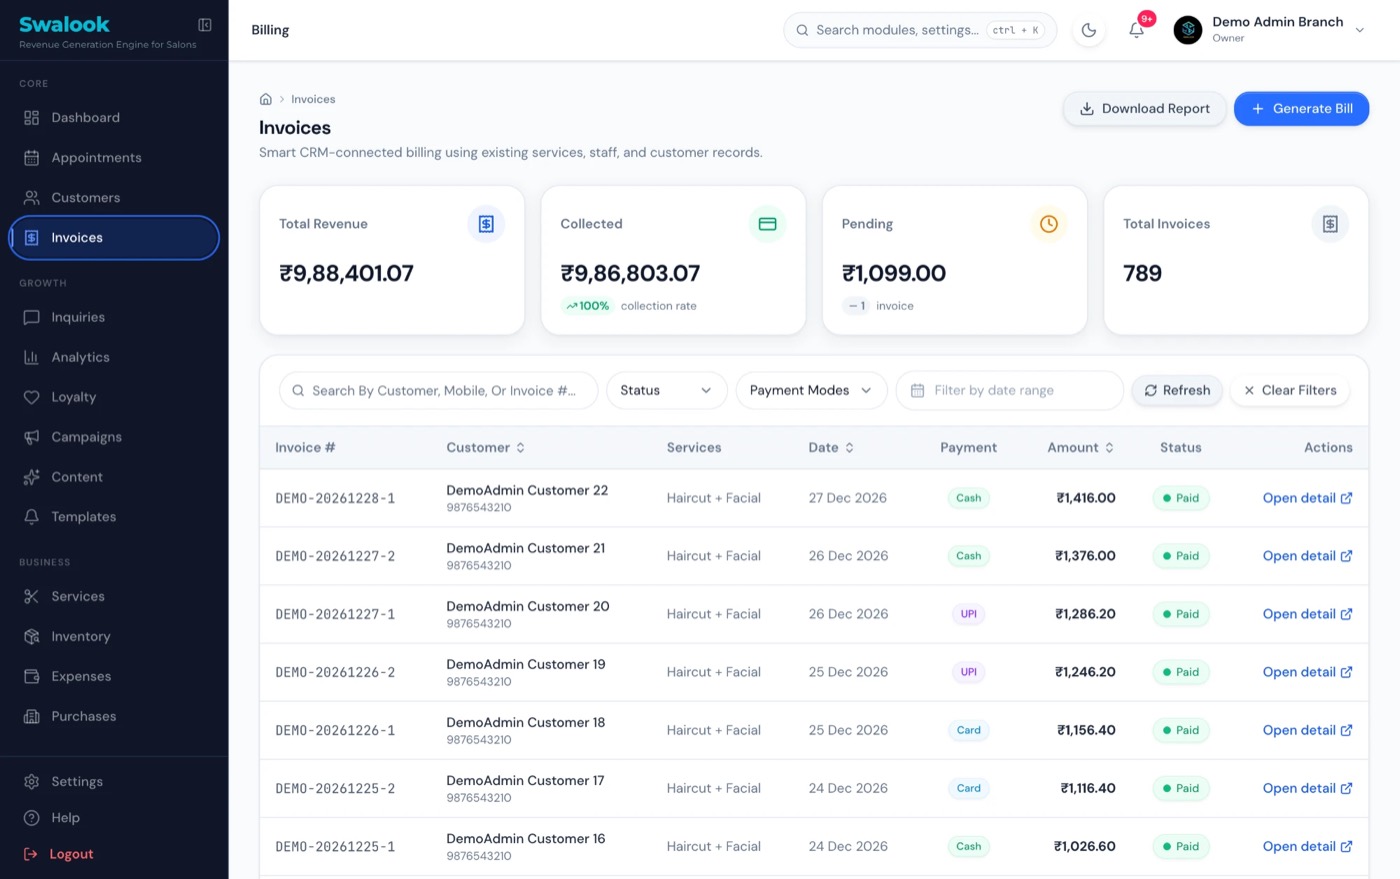Click the calendar icon in the date range filter
This screenshot has width=1400, height=879.
coord(918,390)
